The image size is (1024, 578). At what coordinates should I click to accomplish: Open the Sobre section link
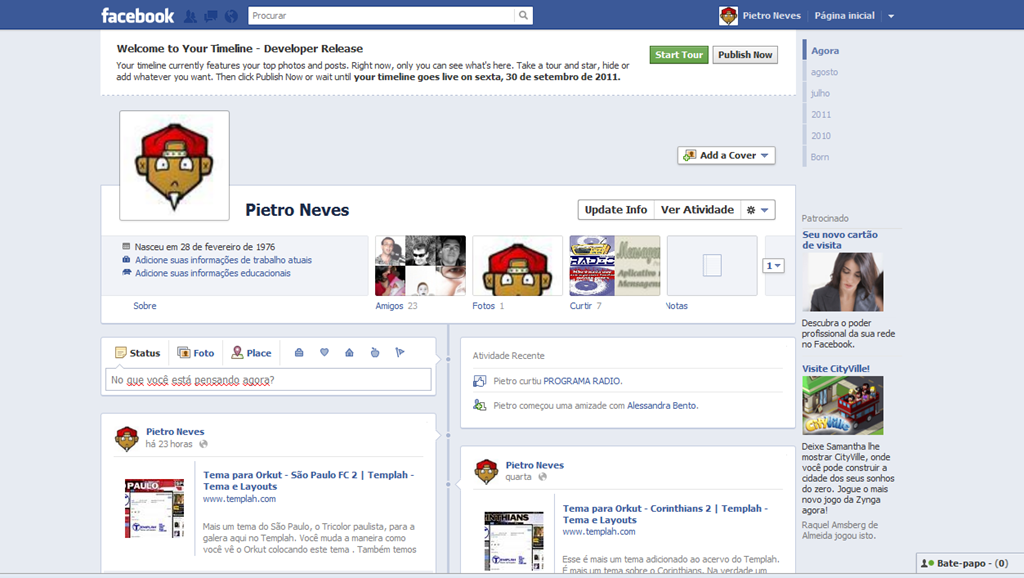point(144,306)
